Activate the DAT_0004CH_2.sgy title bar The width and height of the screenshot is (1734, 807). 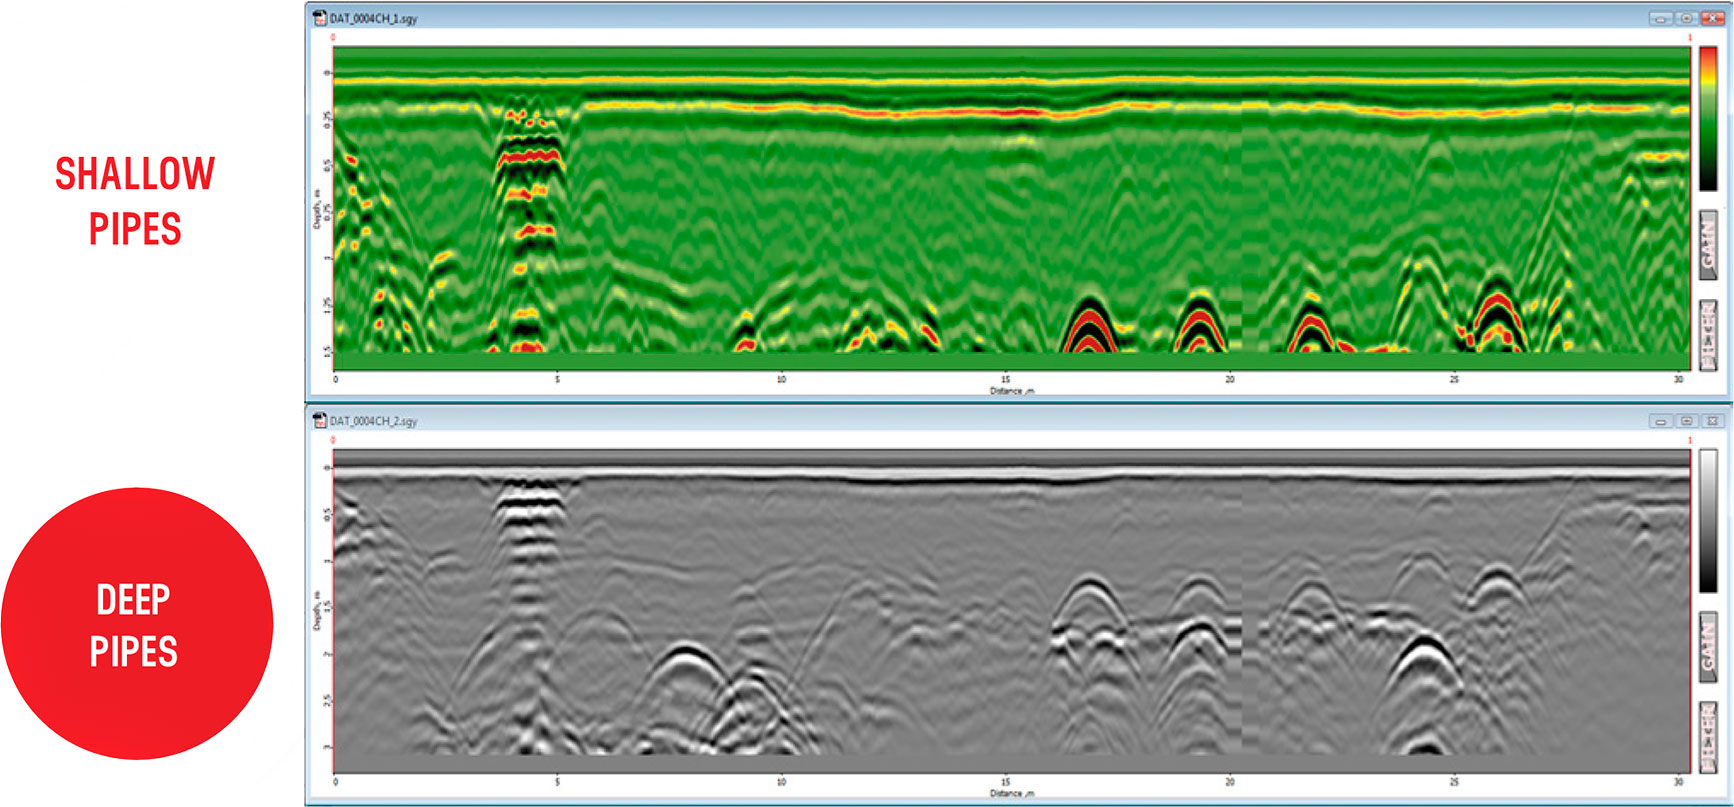[x=900, y=421]
